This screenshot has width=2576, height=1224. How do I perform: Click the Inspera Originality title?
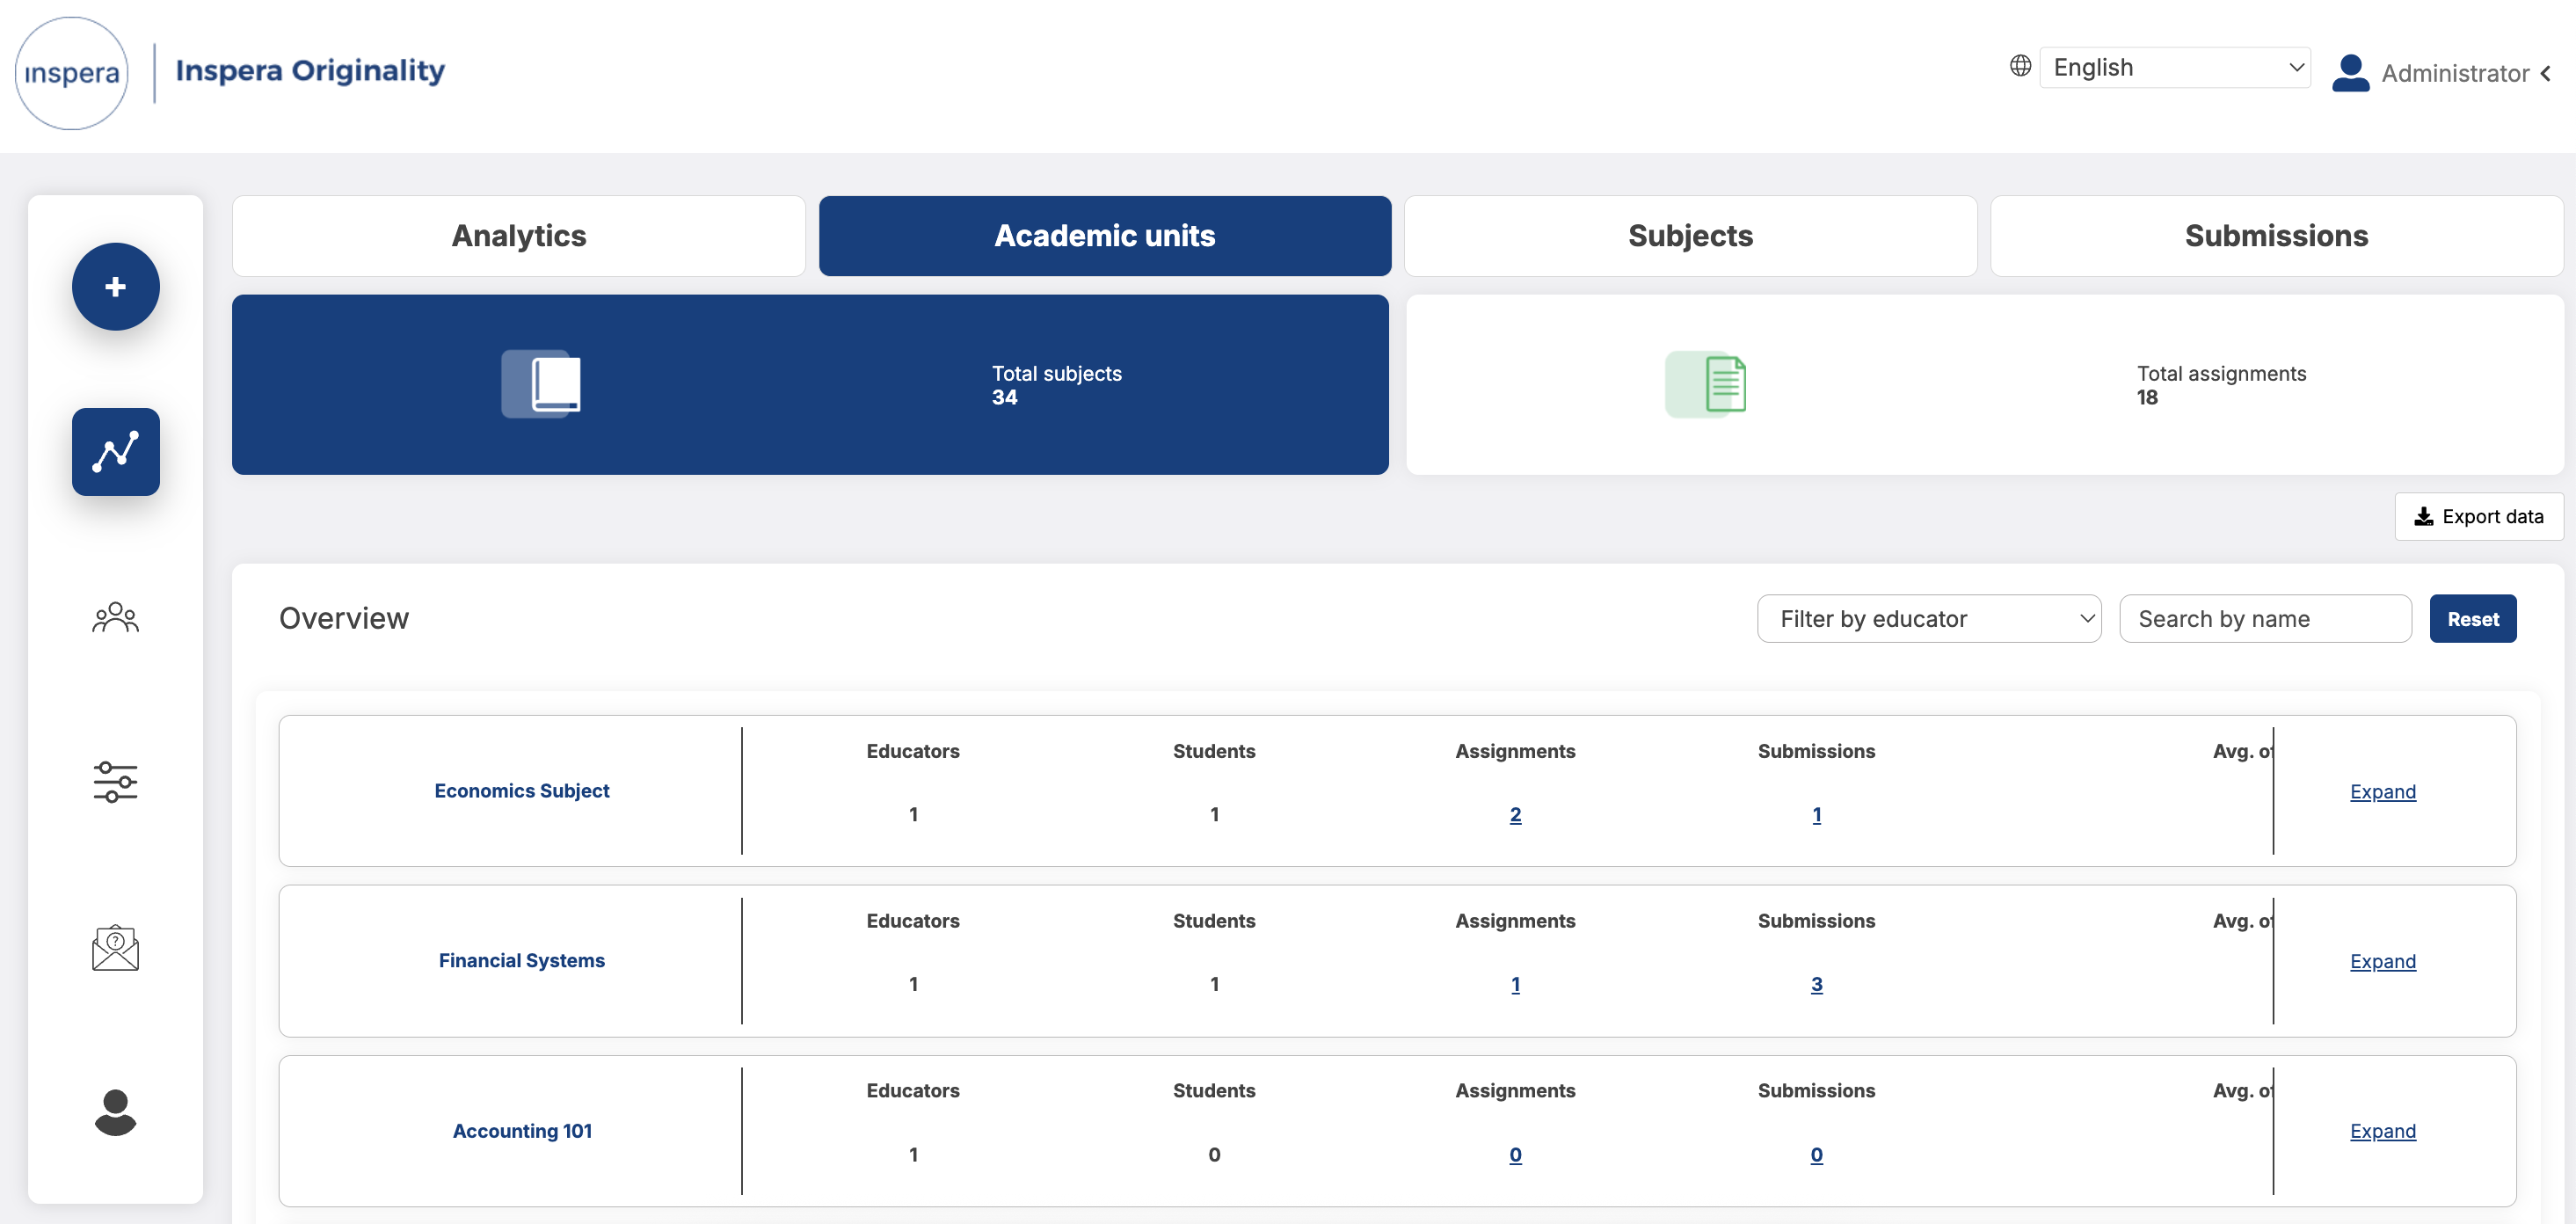[x=310, y=70]
